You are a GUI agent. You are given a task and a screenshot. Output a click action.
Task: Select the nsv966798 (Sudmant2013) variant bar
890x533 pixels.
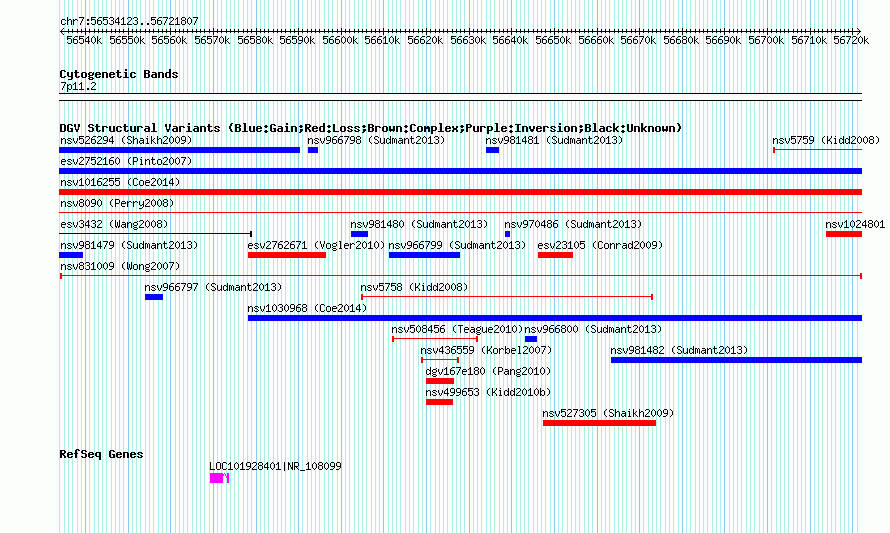(313, 150)
